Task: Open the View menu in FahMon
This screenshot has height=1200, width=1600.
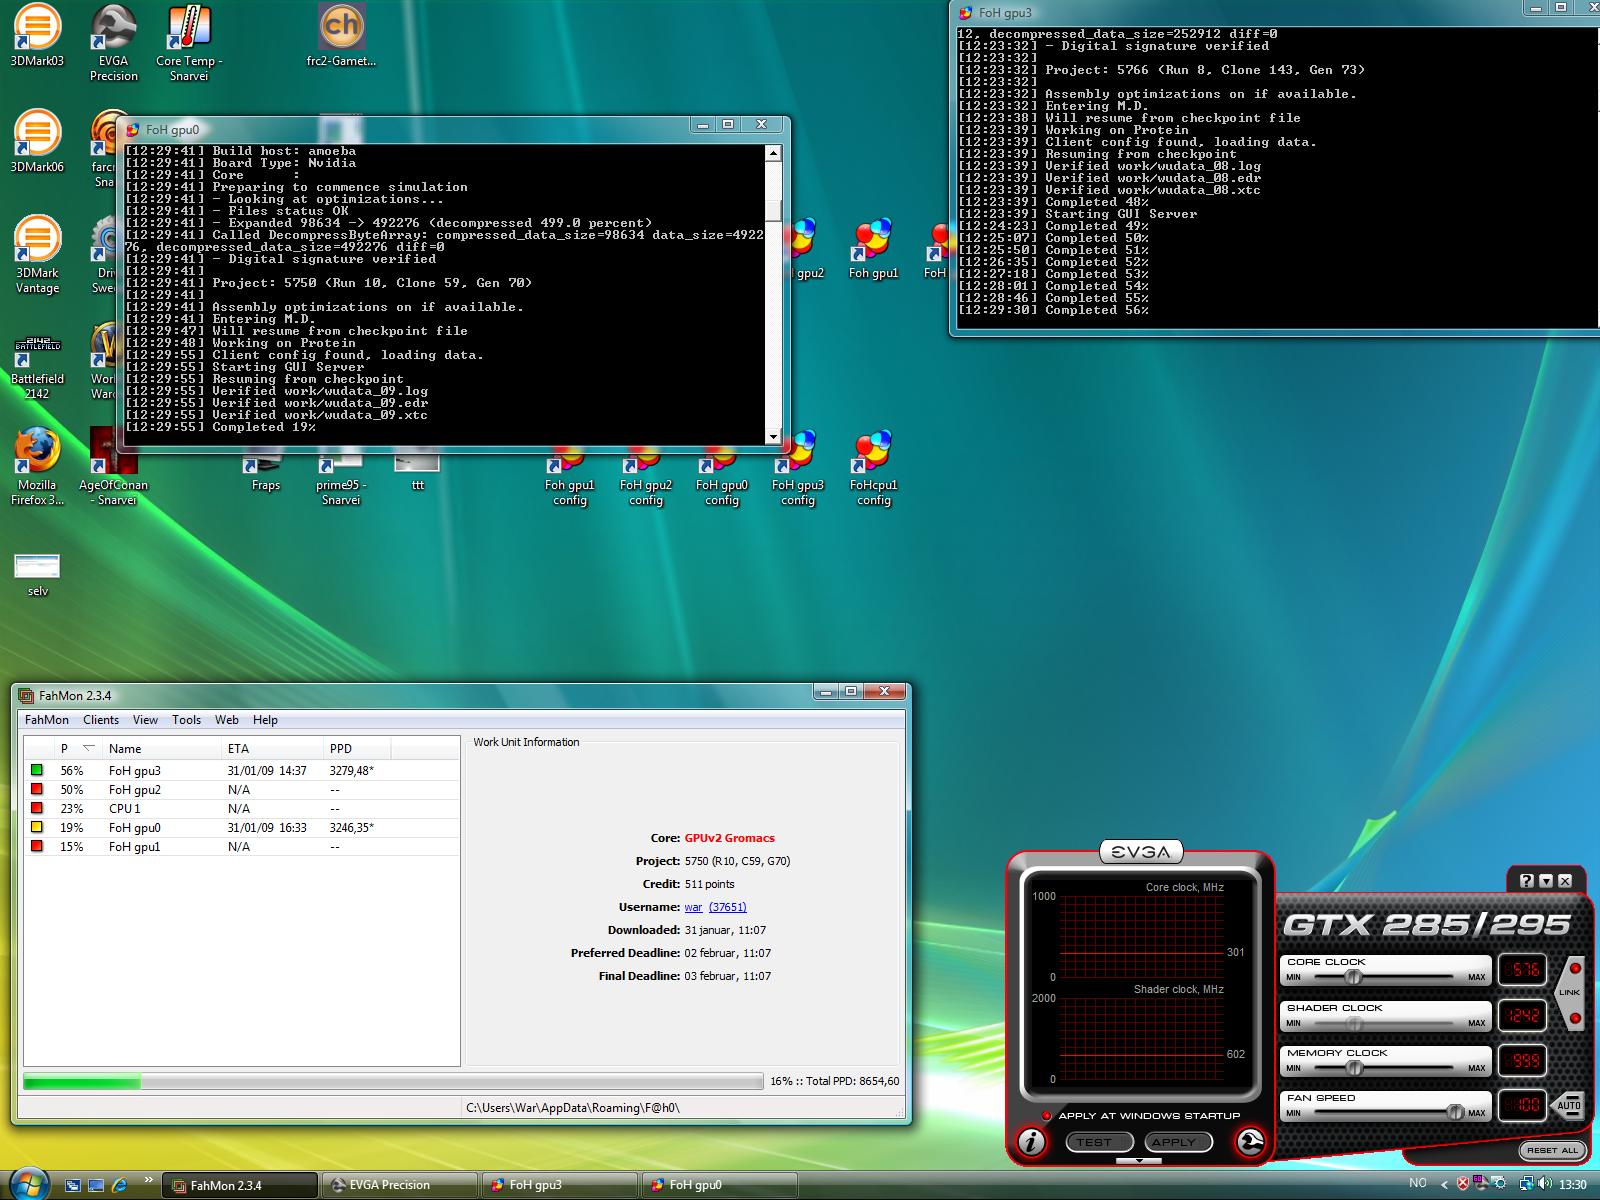Action: click(146, 720)
